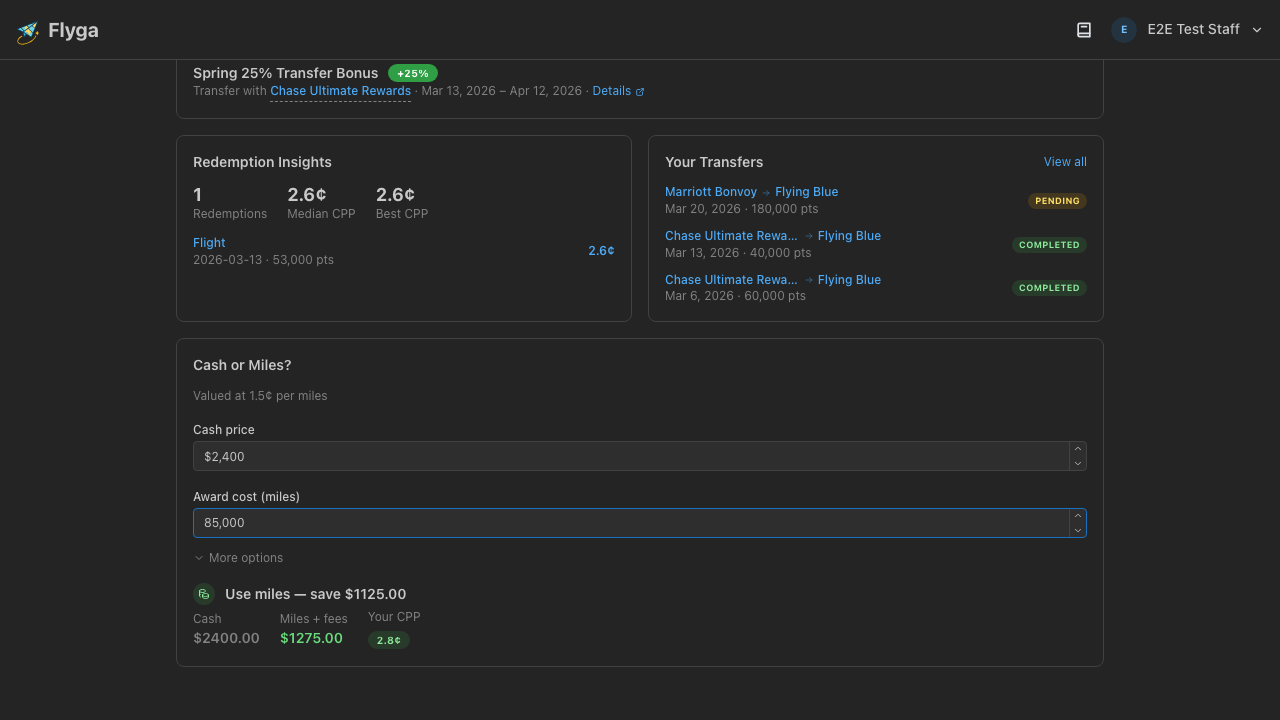Click the +25% bonus badge
This screenshot has height=720, width=1280.
click(413, 73)
